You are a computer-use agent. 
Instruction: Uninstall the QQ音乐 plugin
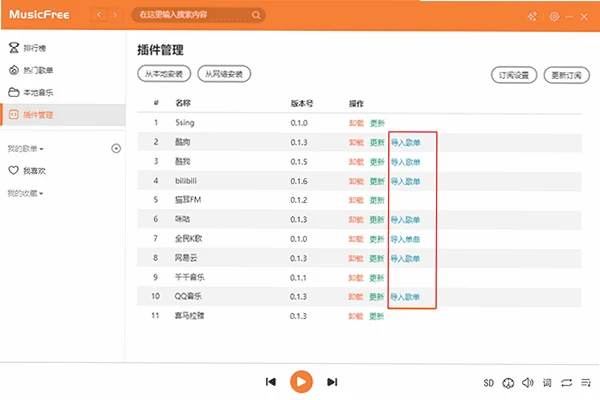[356, 297]
